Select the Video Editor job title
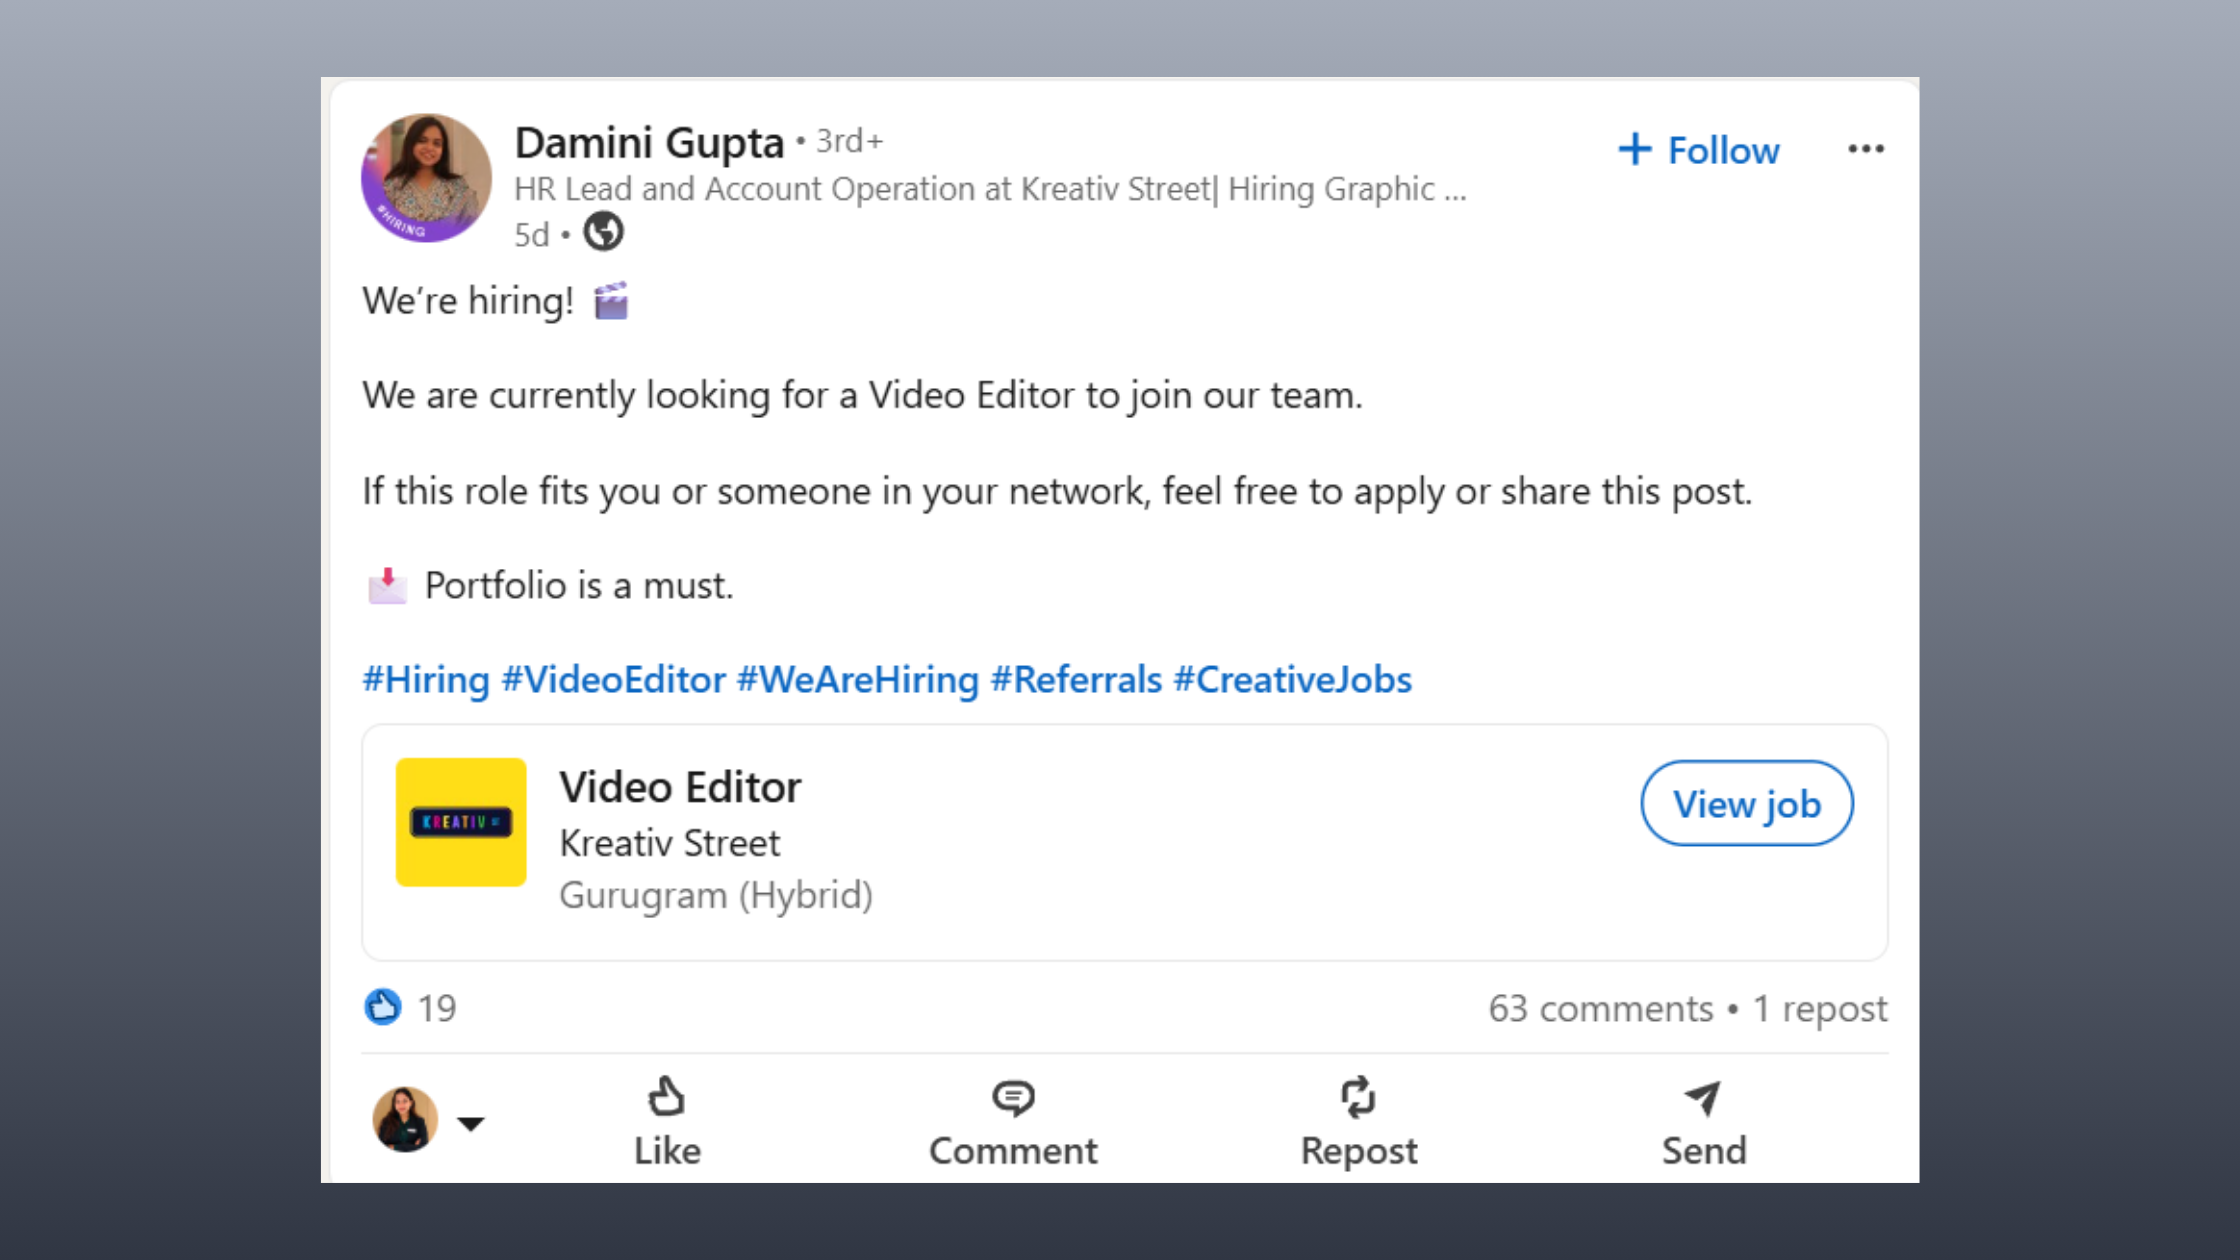Image resolution: width=2240 pixels, height=1260 pixels. (681, 787)
